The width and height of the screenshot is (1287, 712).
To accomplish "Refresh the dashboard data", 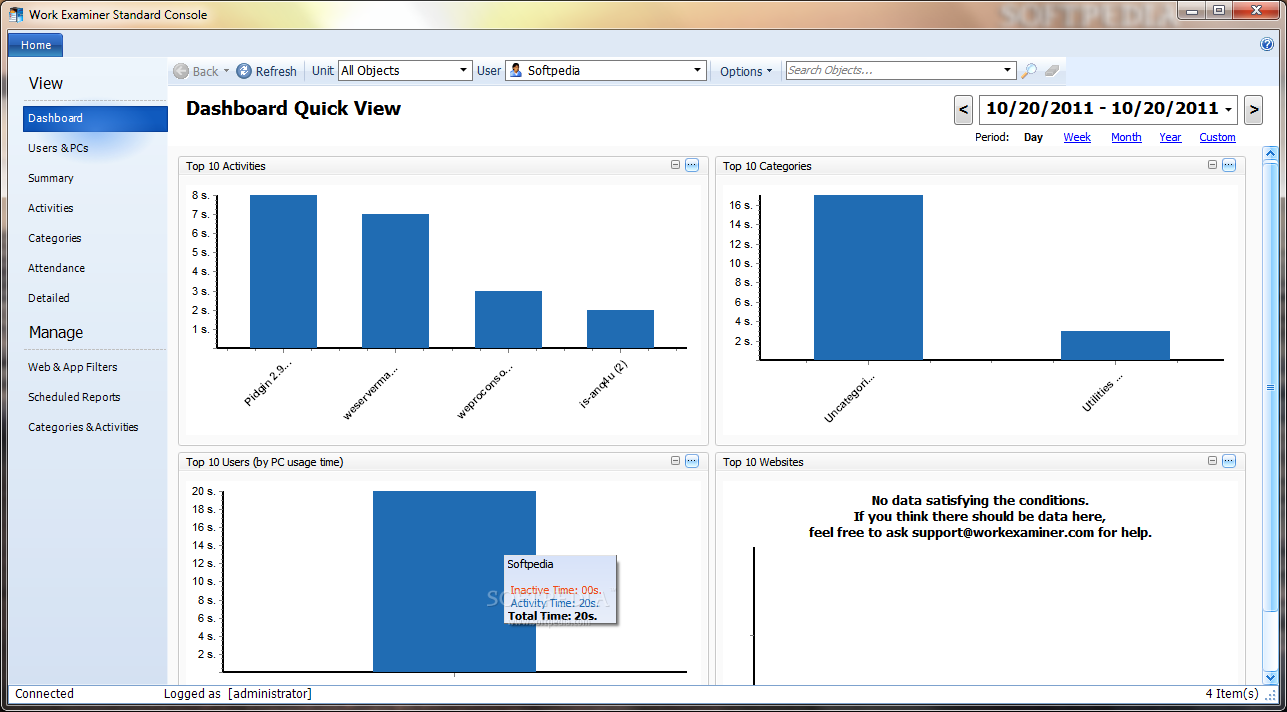I will click(x=267, y=71).
